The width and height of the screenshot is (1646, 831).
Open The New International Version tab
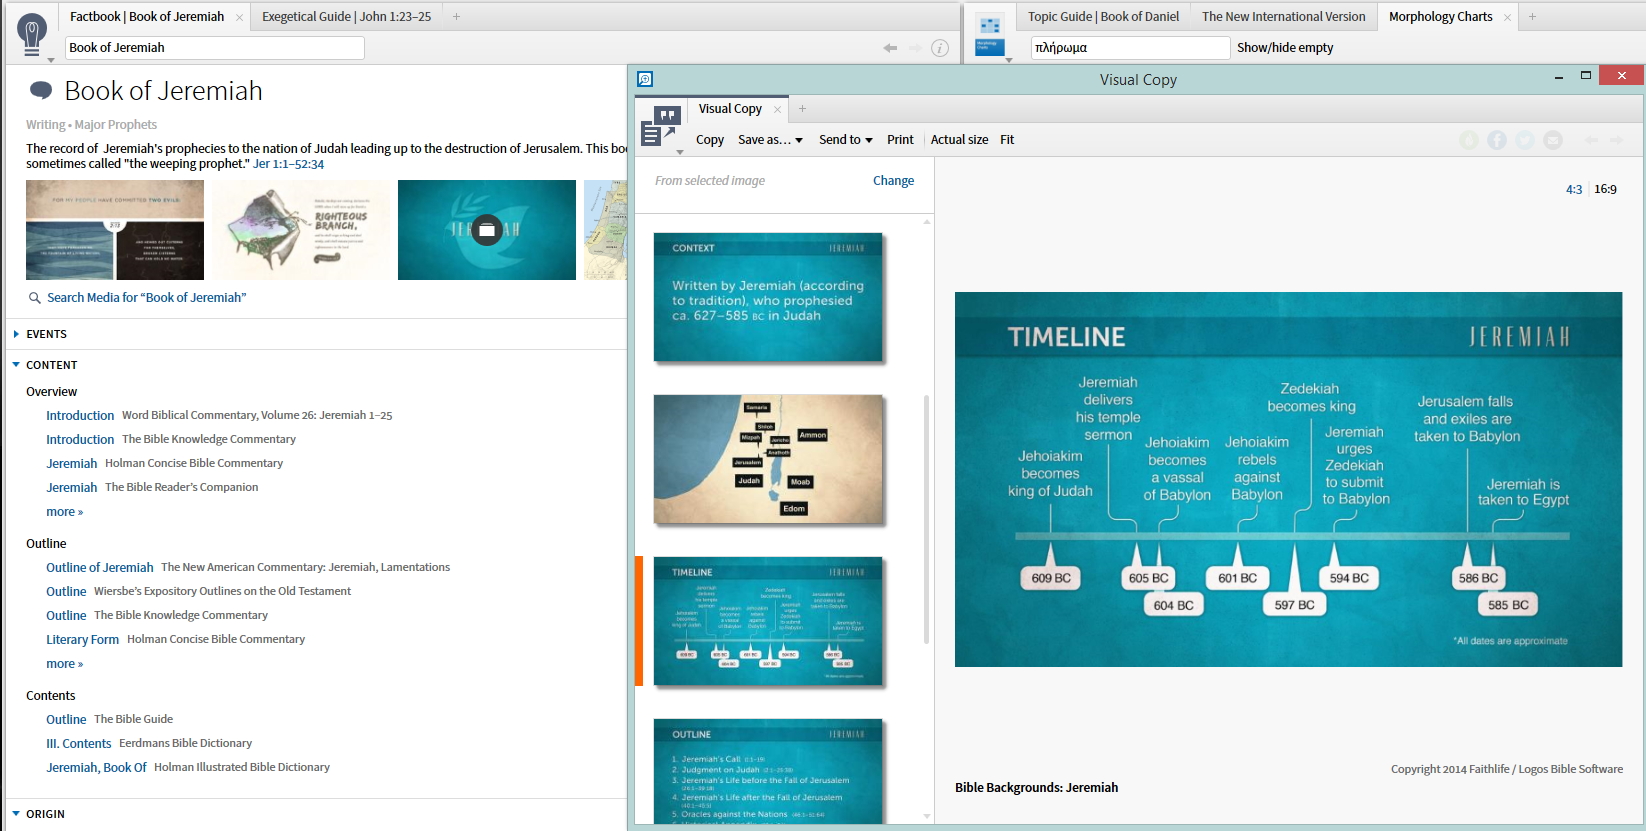click(x=1283, y=16)
